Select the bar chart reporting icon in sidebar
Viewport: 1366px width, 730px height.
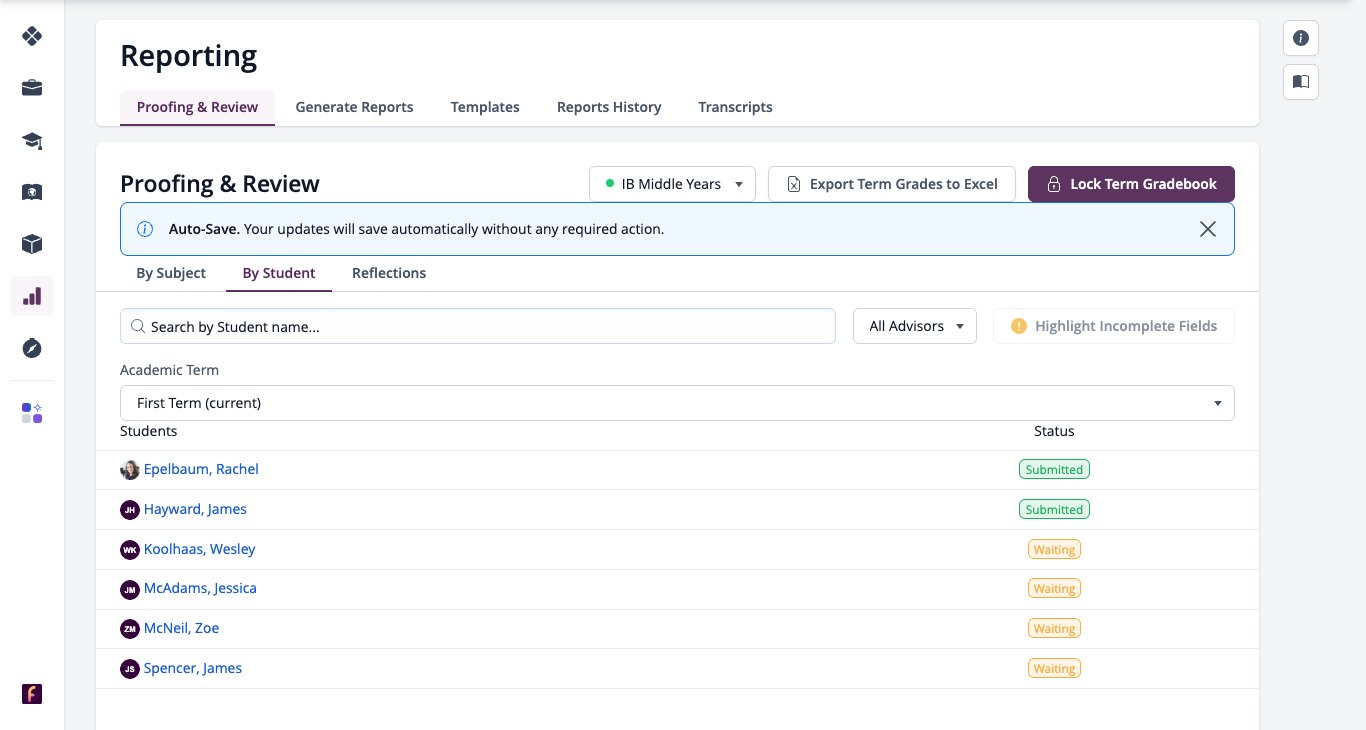click(x=32, y=296)
